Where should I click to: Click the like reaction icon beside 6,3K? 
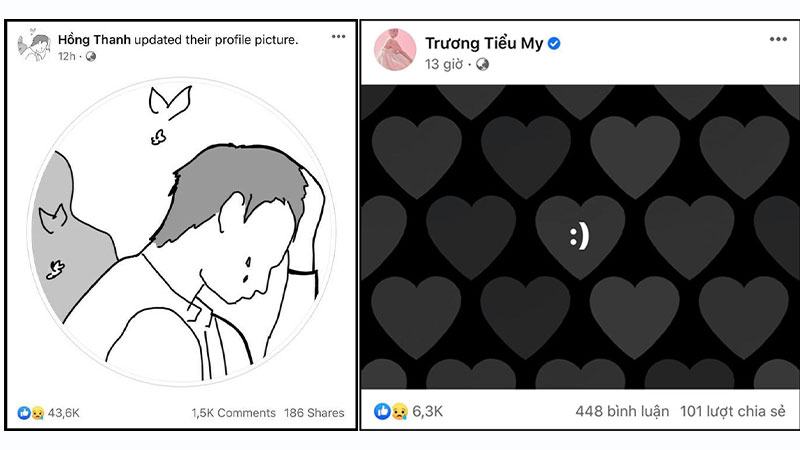point(382,411)
